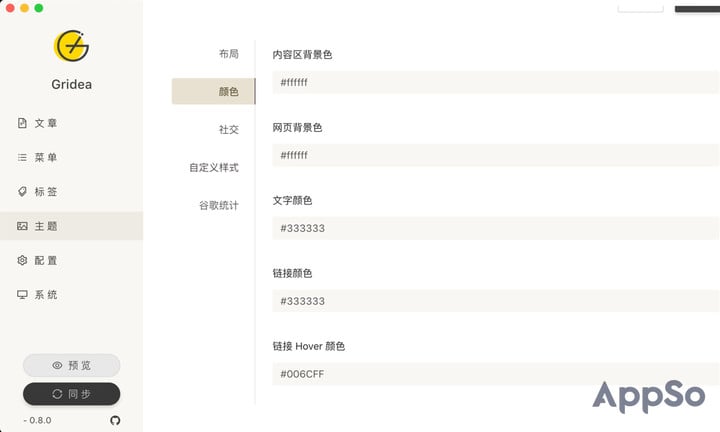Open the 文章 articles section icon

[x=22, y=123]
